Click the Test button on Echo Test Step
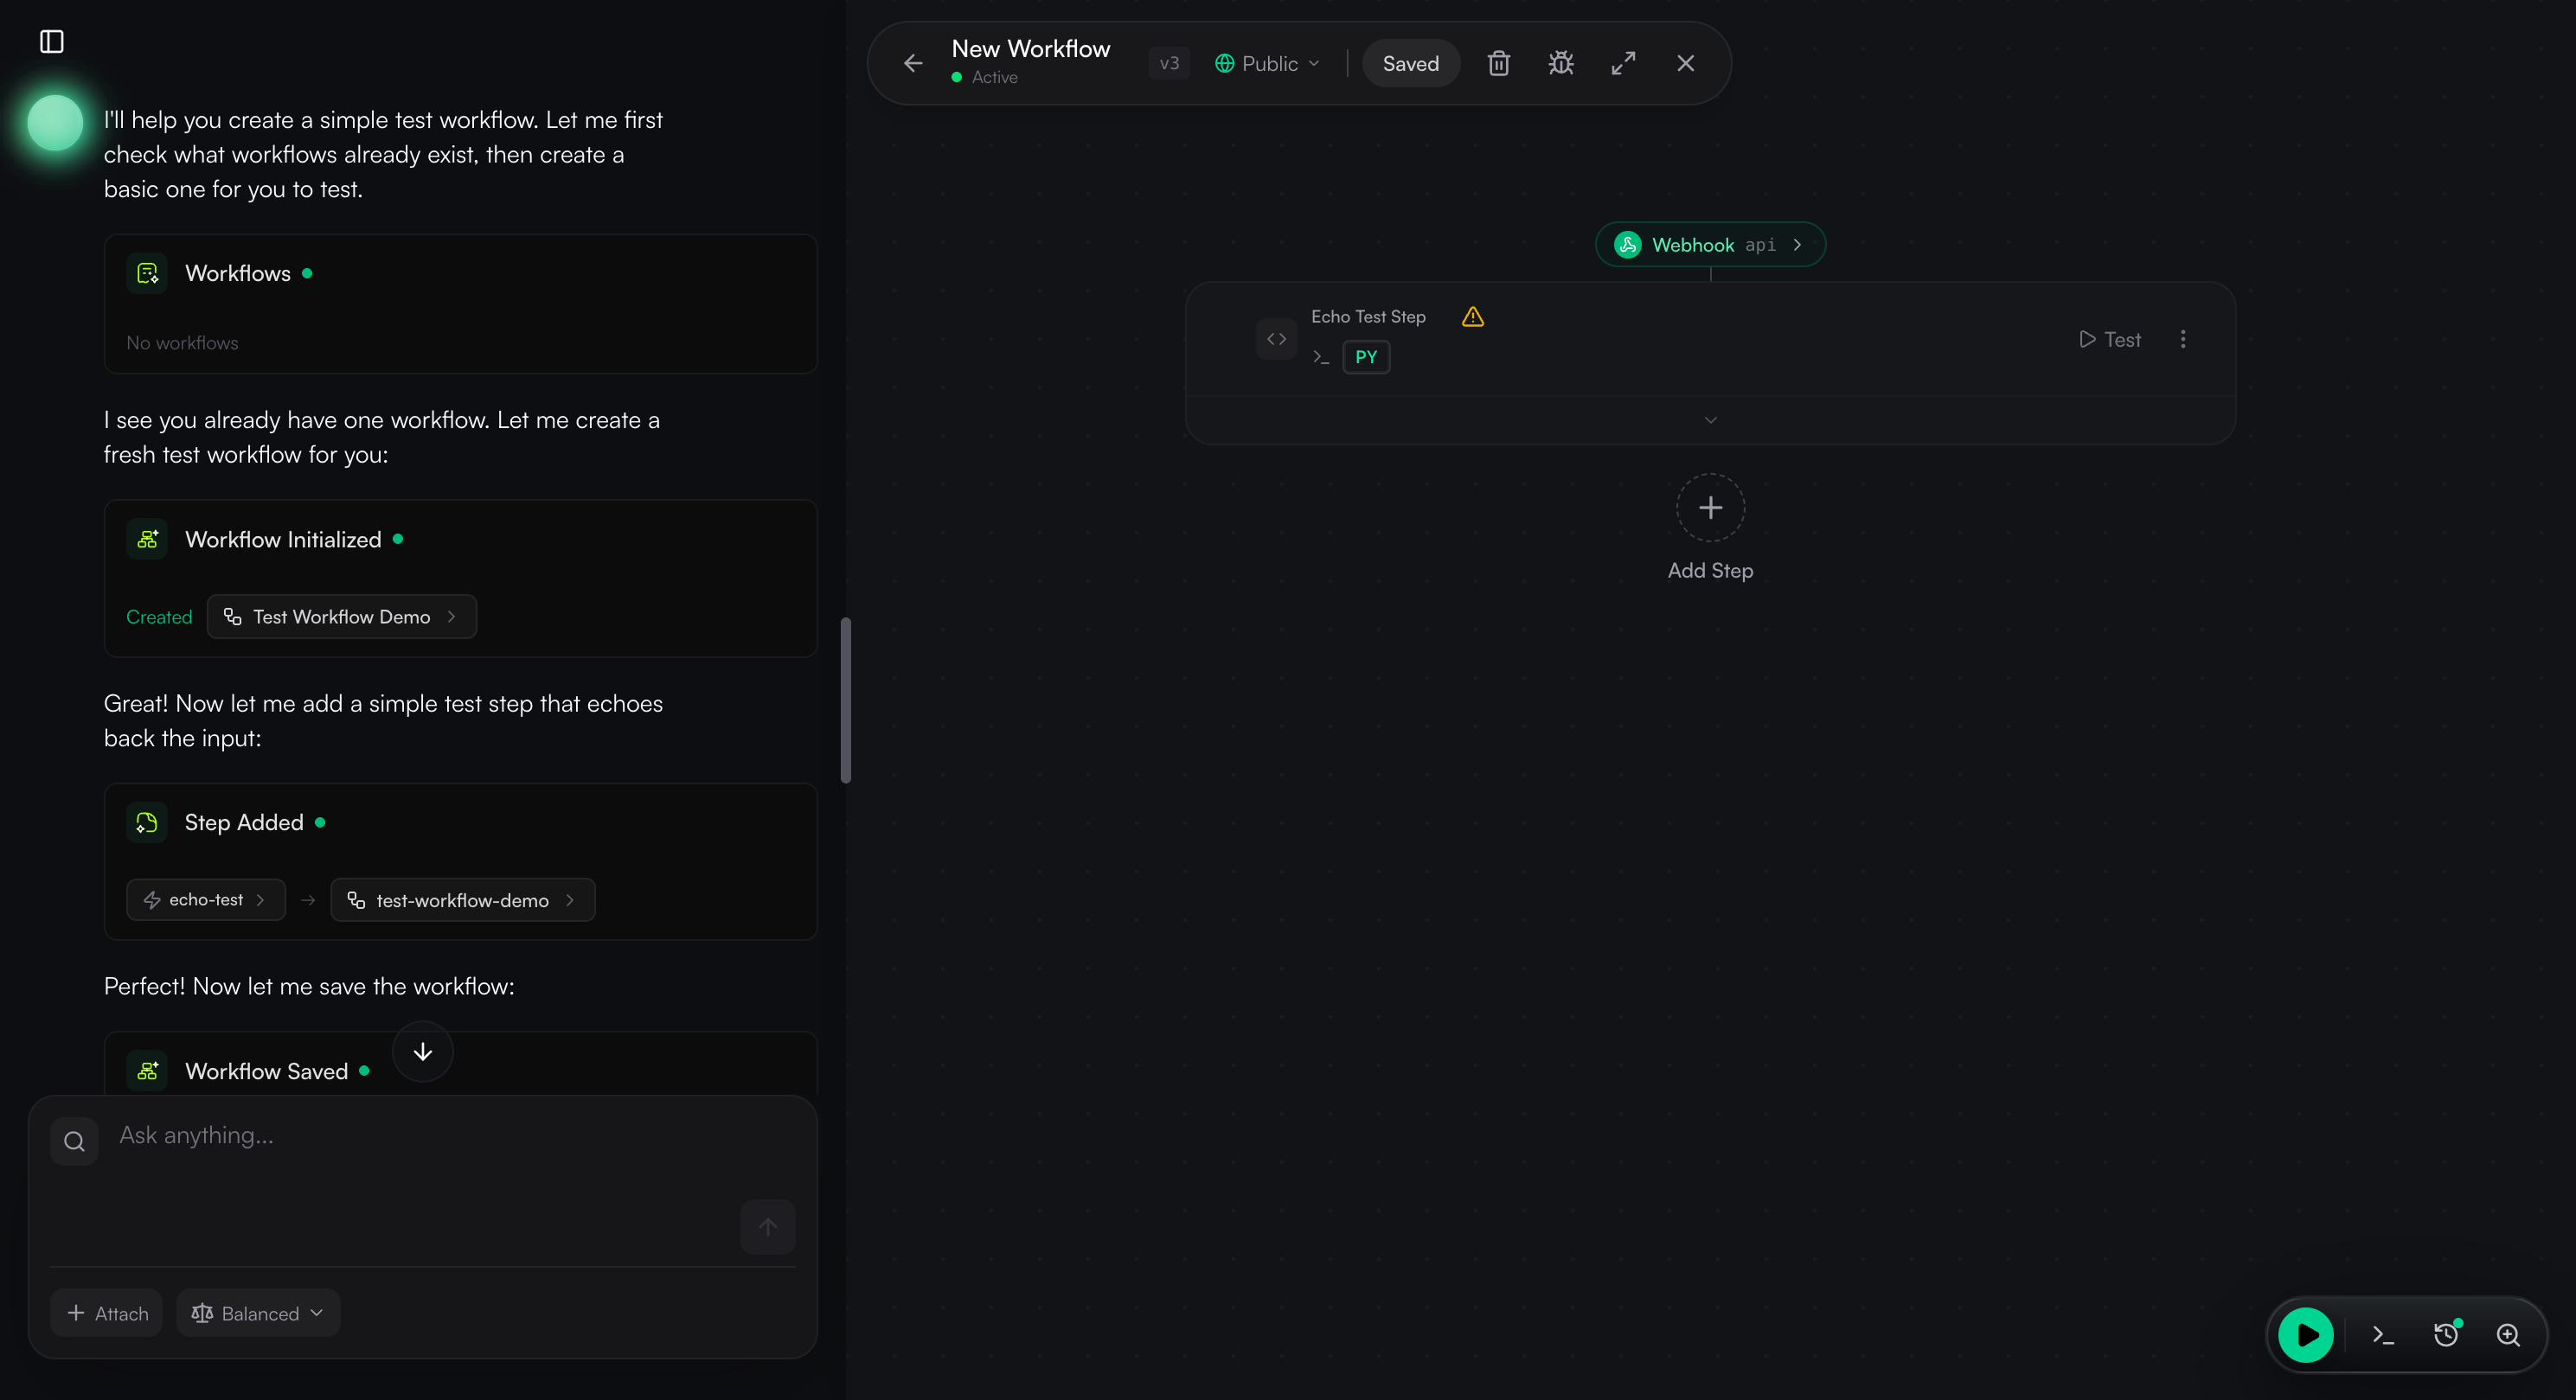The width and height of the screenshot is (2576, 1400). (x=2110, y=339)
